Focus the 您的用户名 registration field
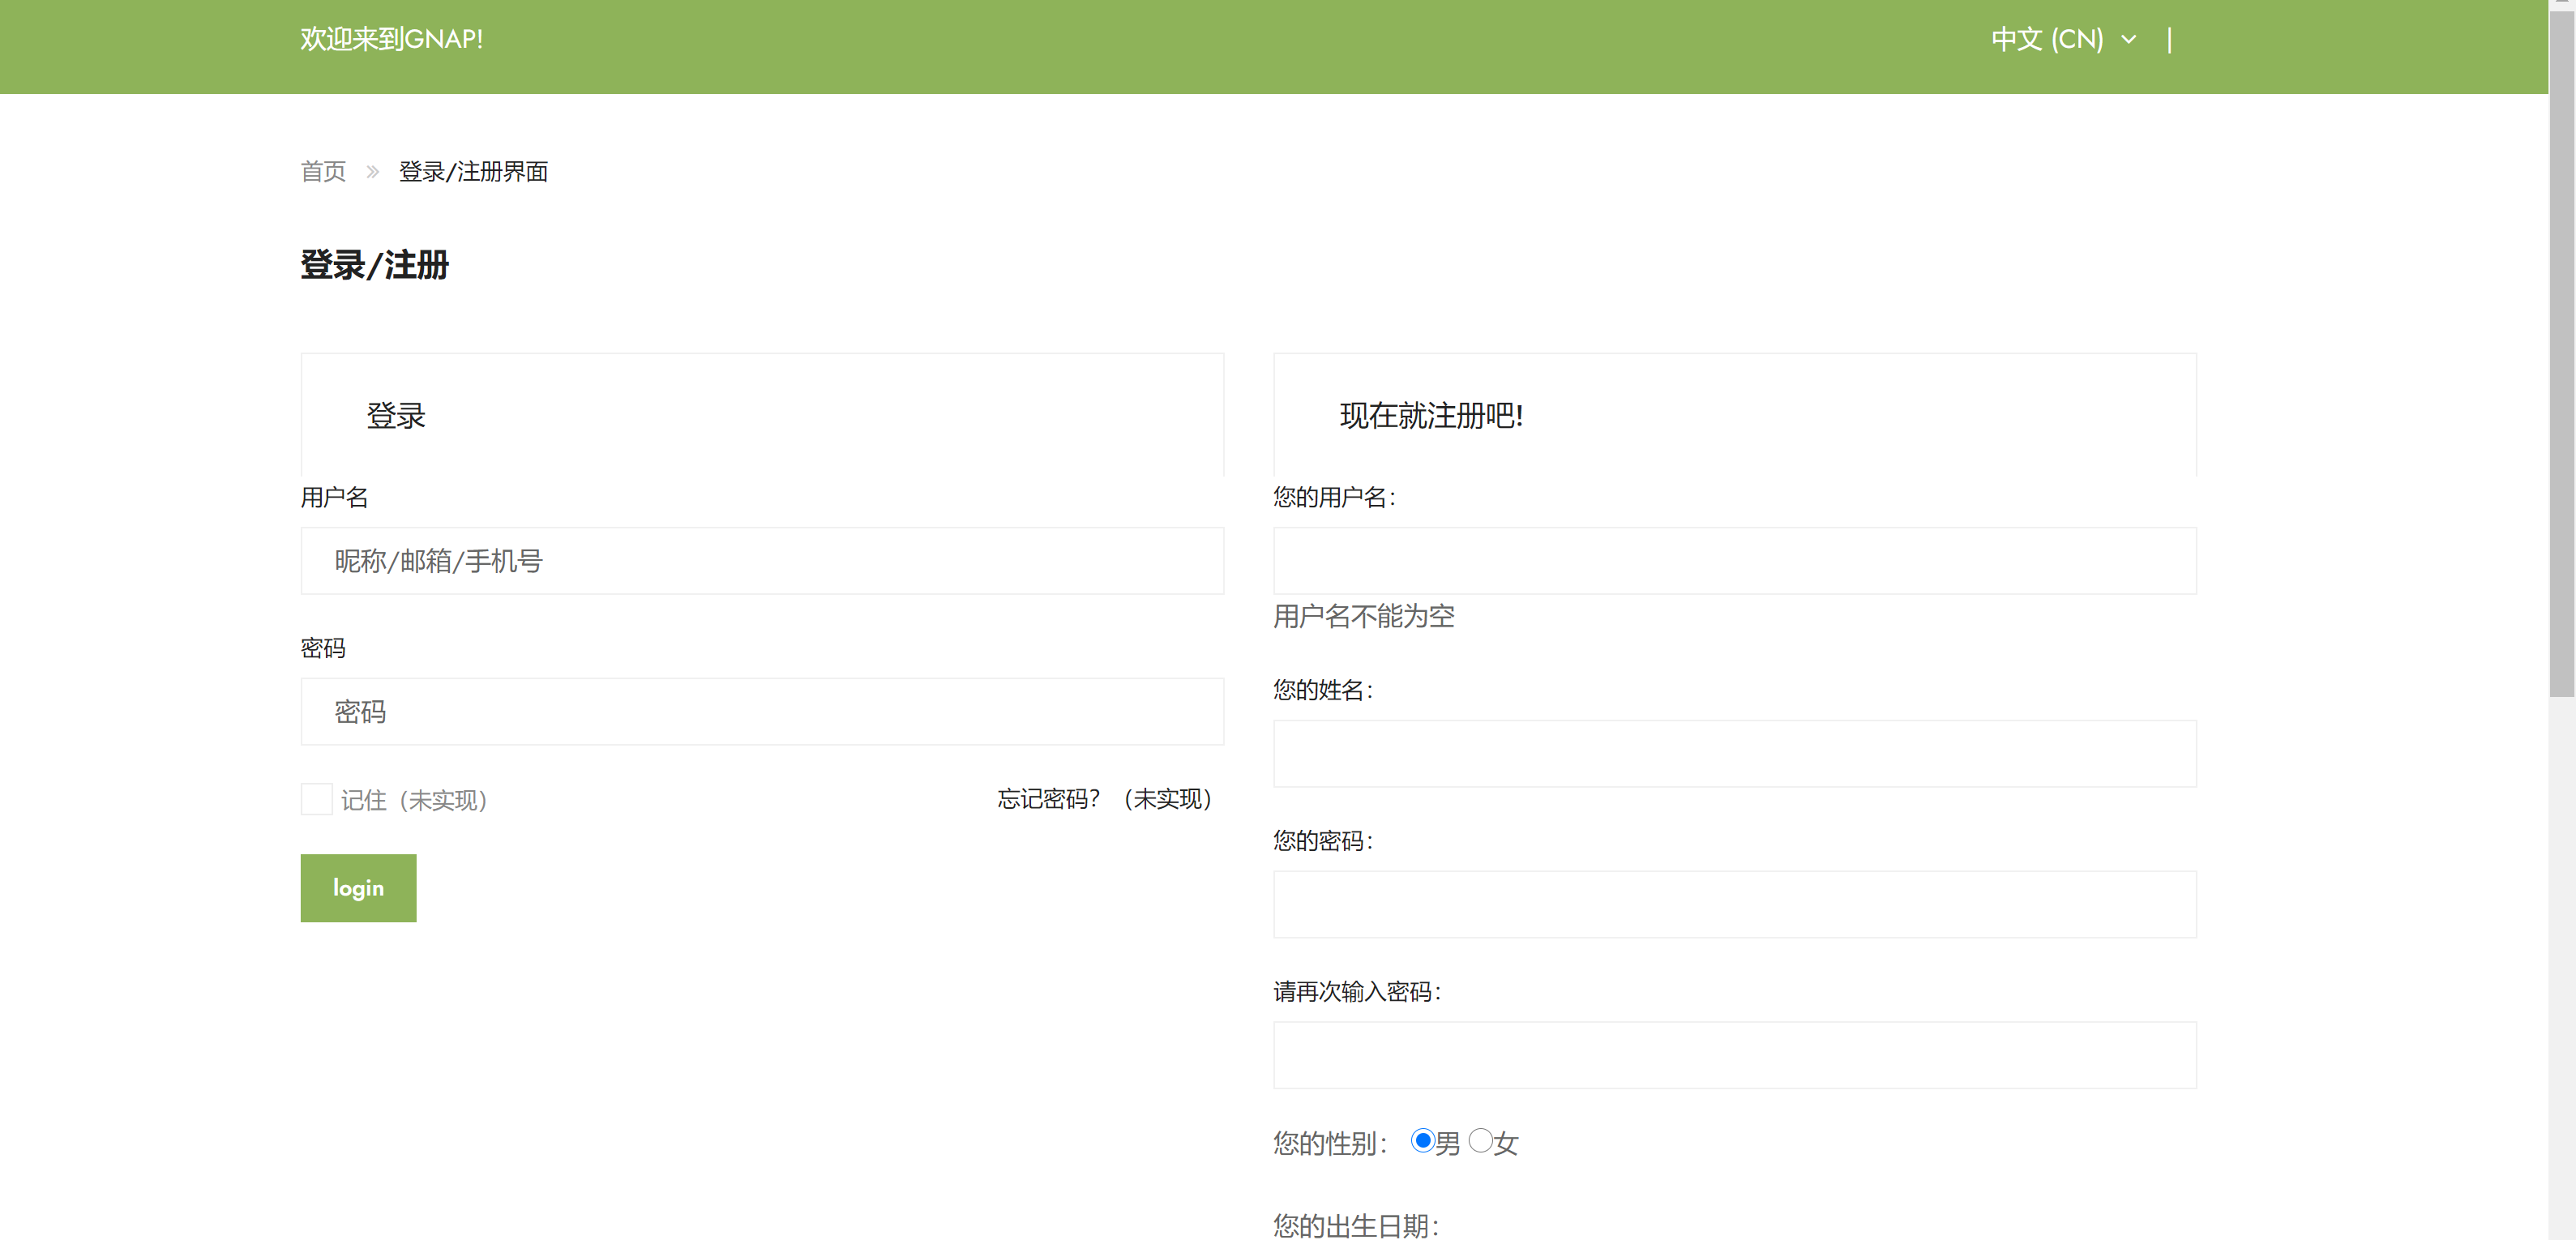The height and width of the screenshot is (1240, 2576). click(1734, 561)
